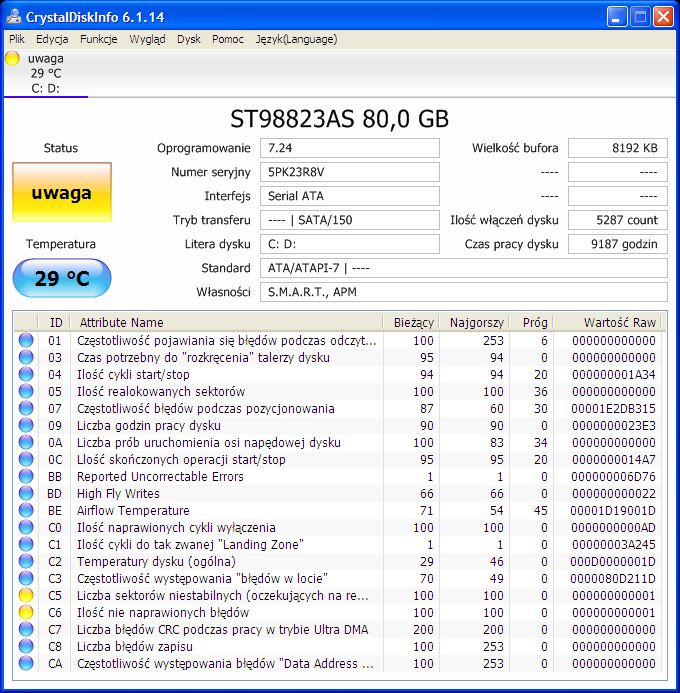The height and width of the screenshot is (693, 680).
Task: Click the status icon for Reported Uncorrectable Errors
Action: [x=26, y=476]
